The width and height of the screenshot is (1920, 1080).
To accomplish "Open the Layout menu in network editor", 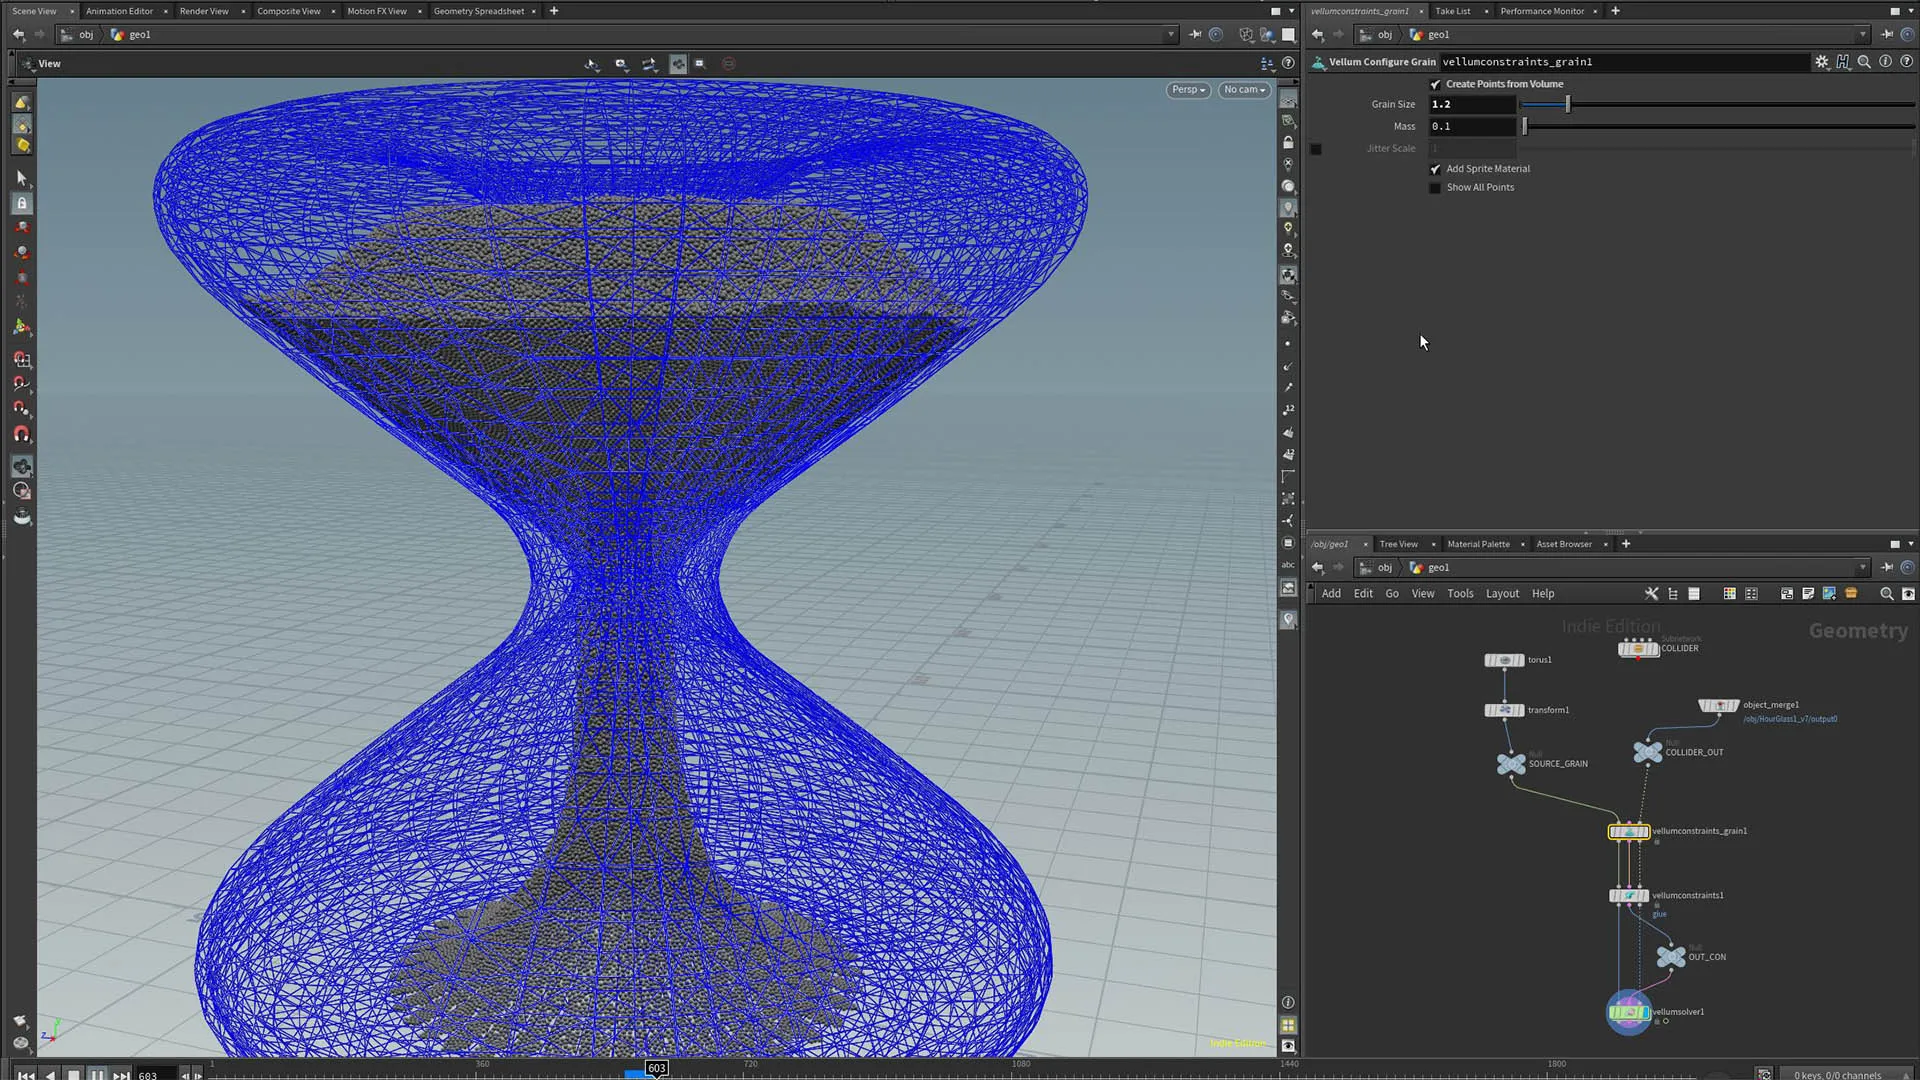I will point(1502,594).
